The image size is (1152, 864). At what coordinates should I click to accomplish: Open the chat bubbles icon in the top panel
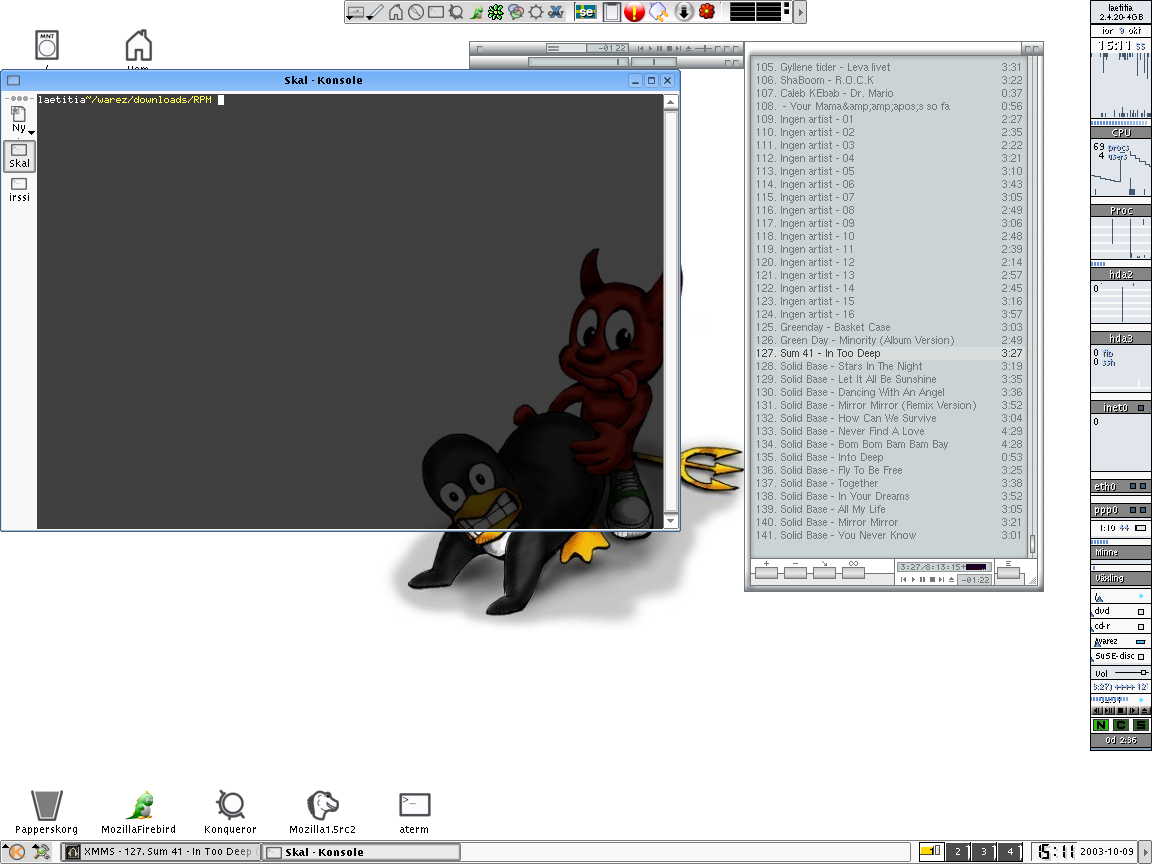click(x=516, y=12)
